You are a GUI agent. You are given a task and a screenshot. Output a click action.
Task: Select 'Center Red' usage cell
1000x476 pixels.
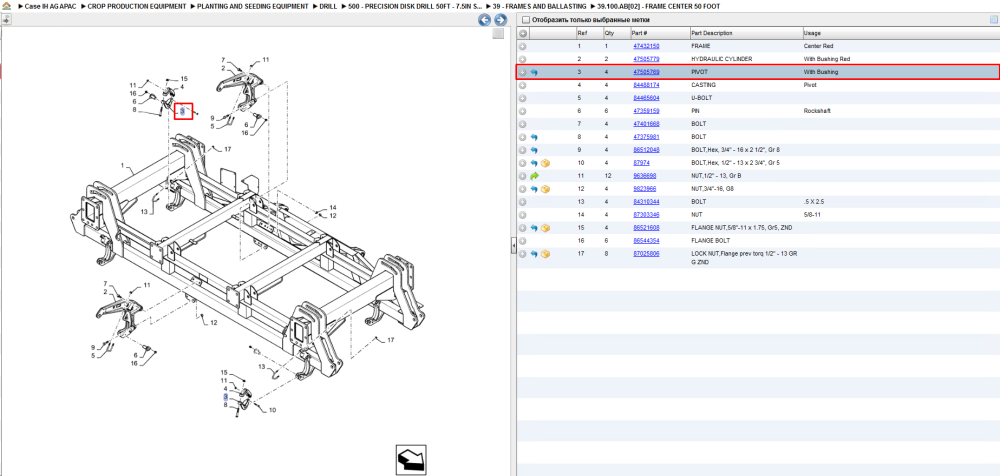coord(818,47)
